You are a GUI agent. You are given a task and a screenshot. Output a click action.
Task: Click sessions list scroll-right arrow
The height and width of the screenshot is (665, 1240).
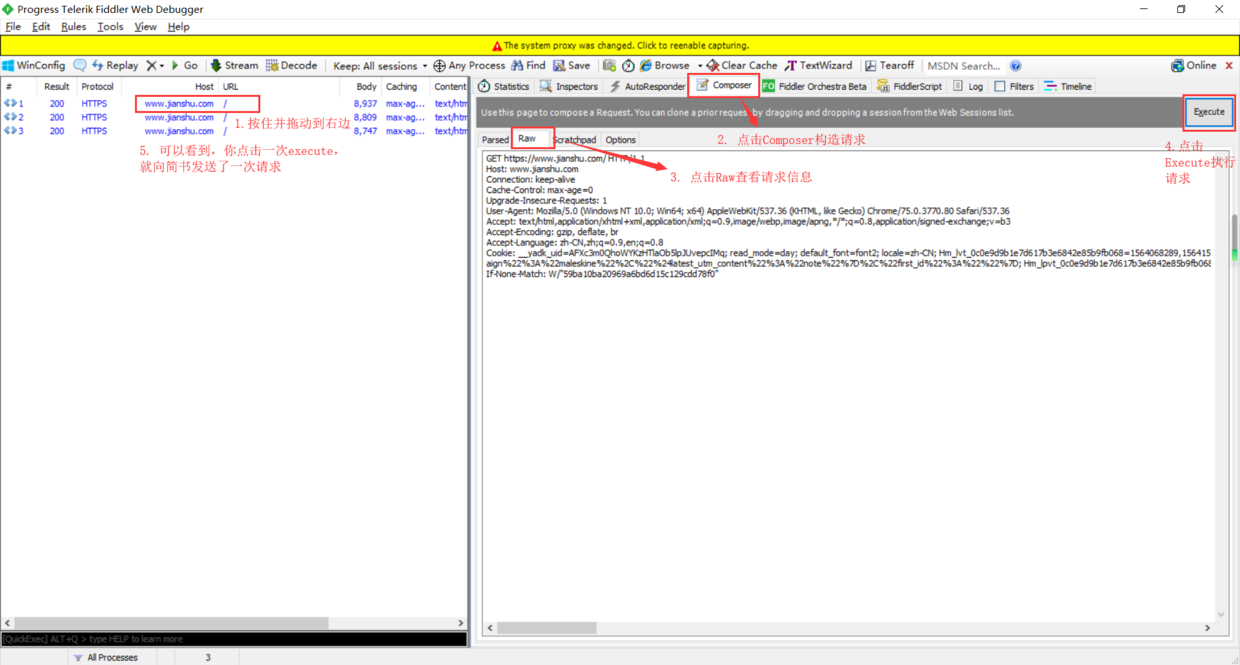click(461, 623)
